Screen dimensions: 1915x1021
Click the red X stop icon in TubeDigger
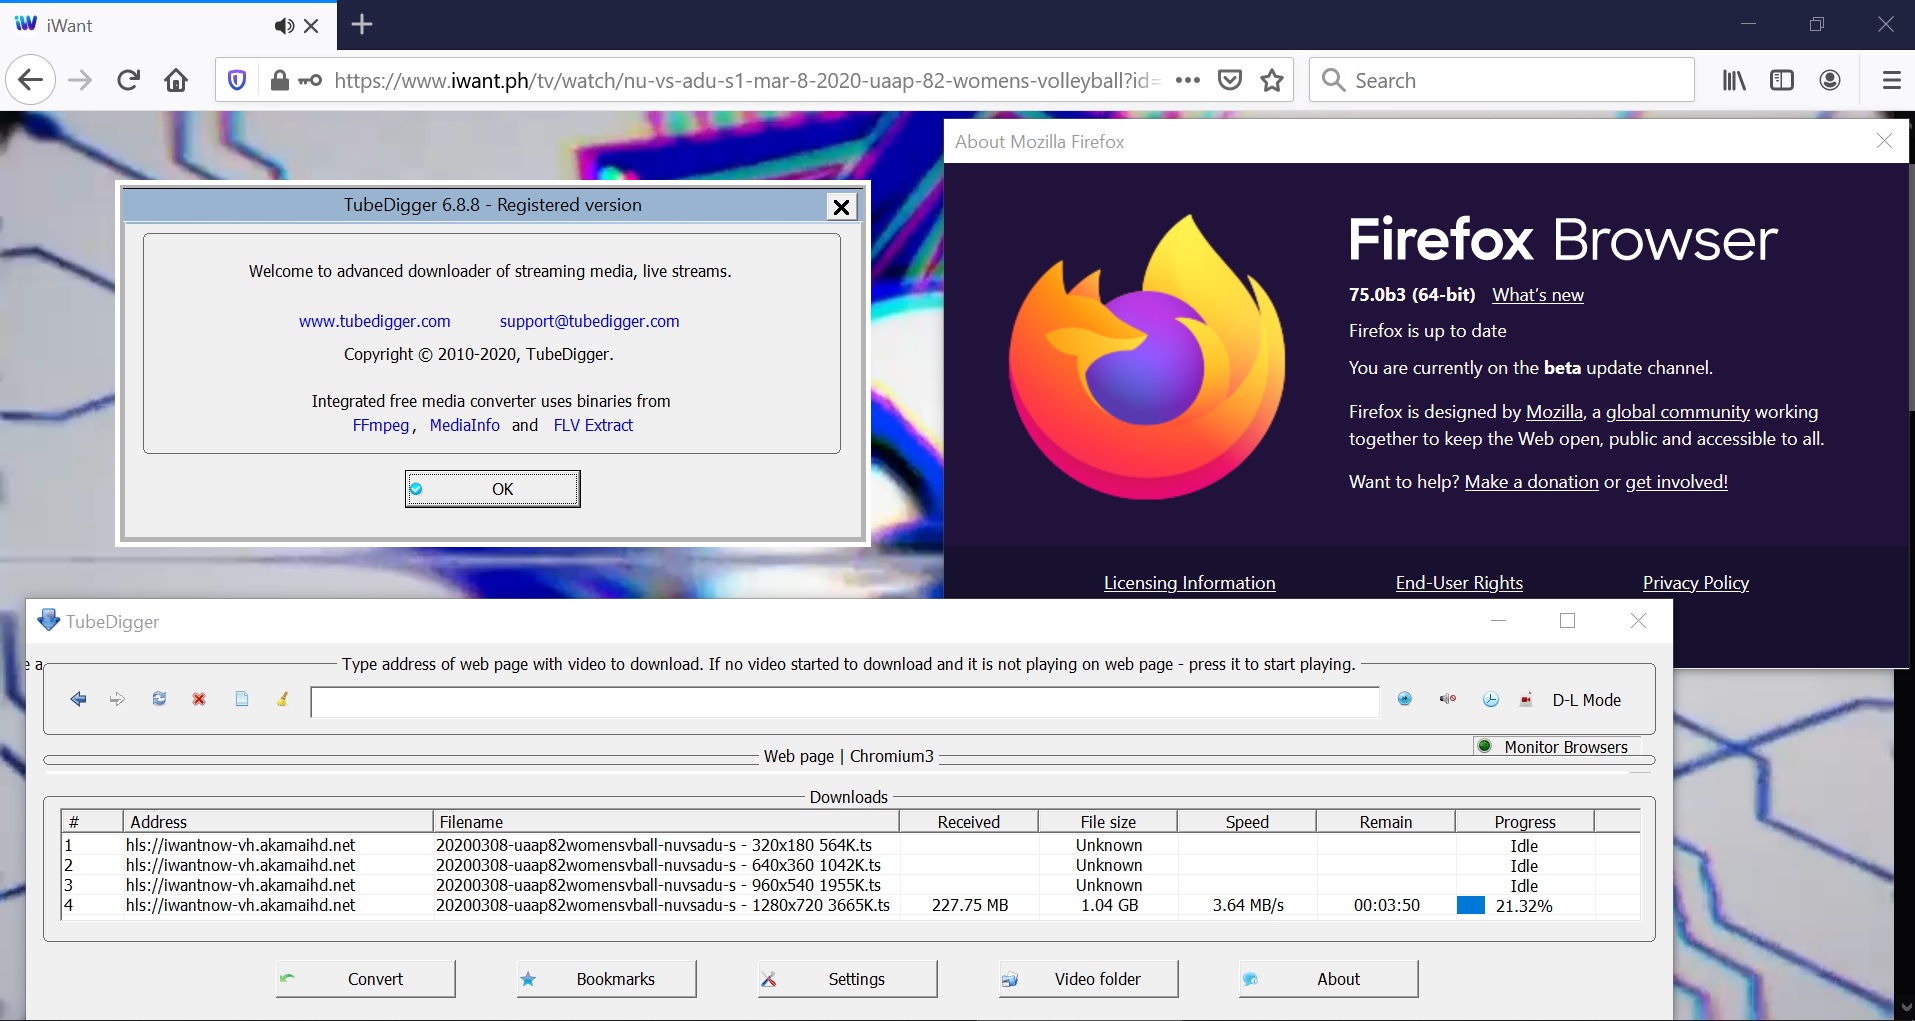199,699
